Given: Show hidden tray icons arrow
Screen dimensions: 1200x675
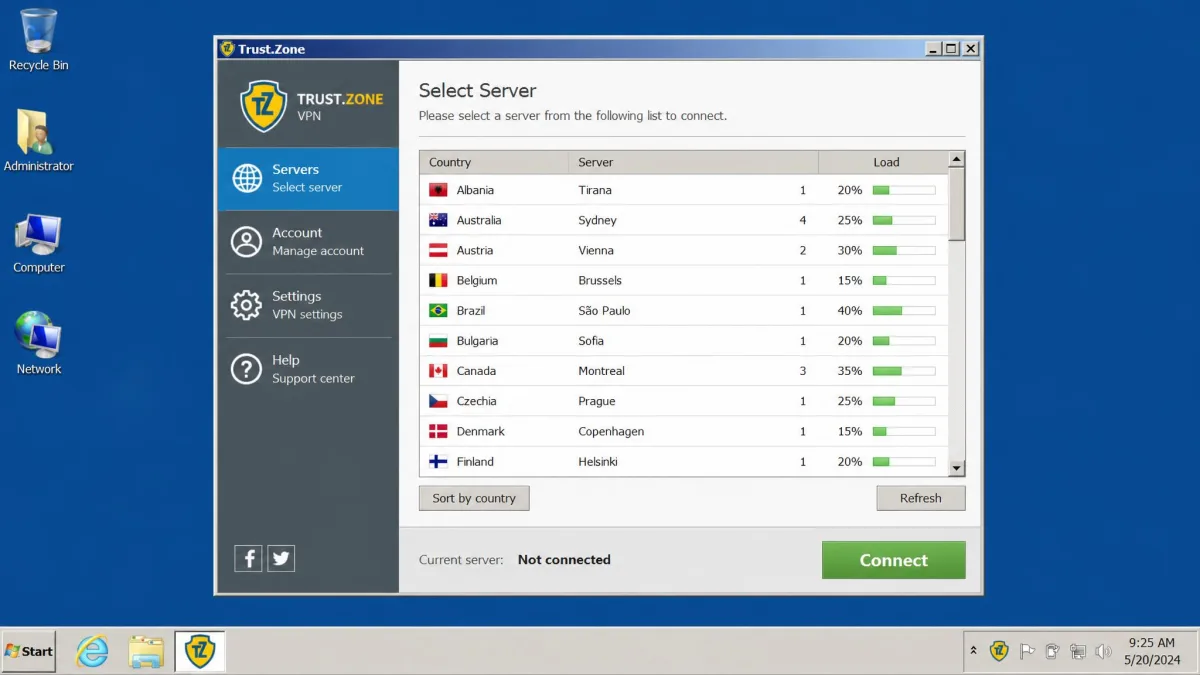Looking at the screenshot, I should (973, 651).
